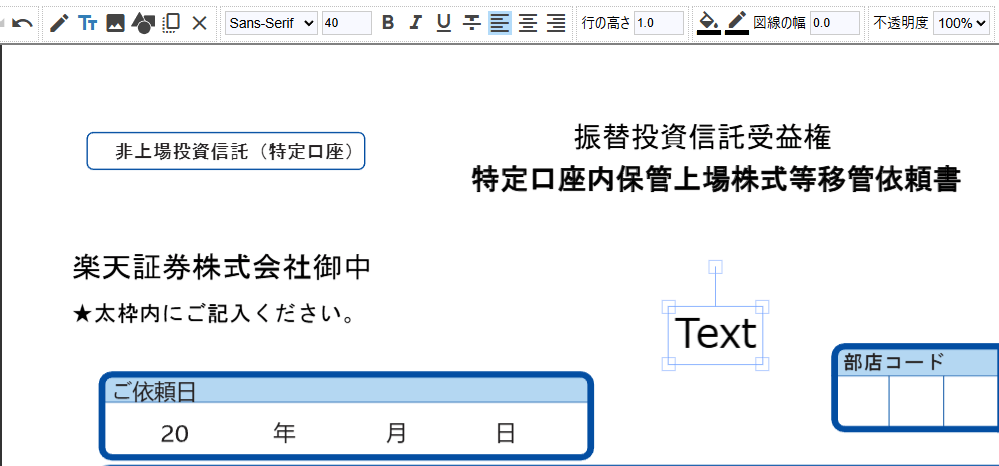
Task: Open the Sans-Serif font dropdown
Action: 271,23
